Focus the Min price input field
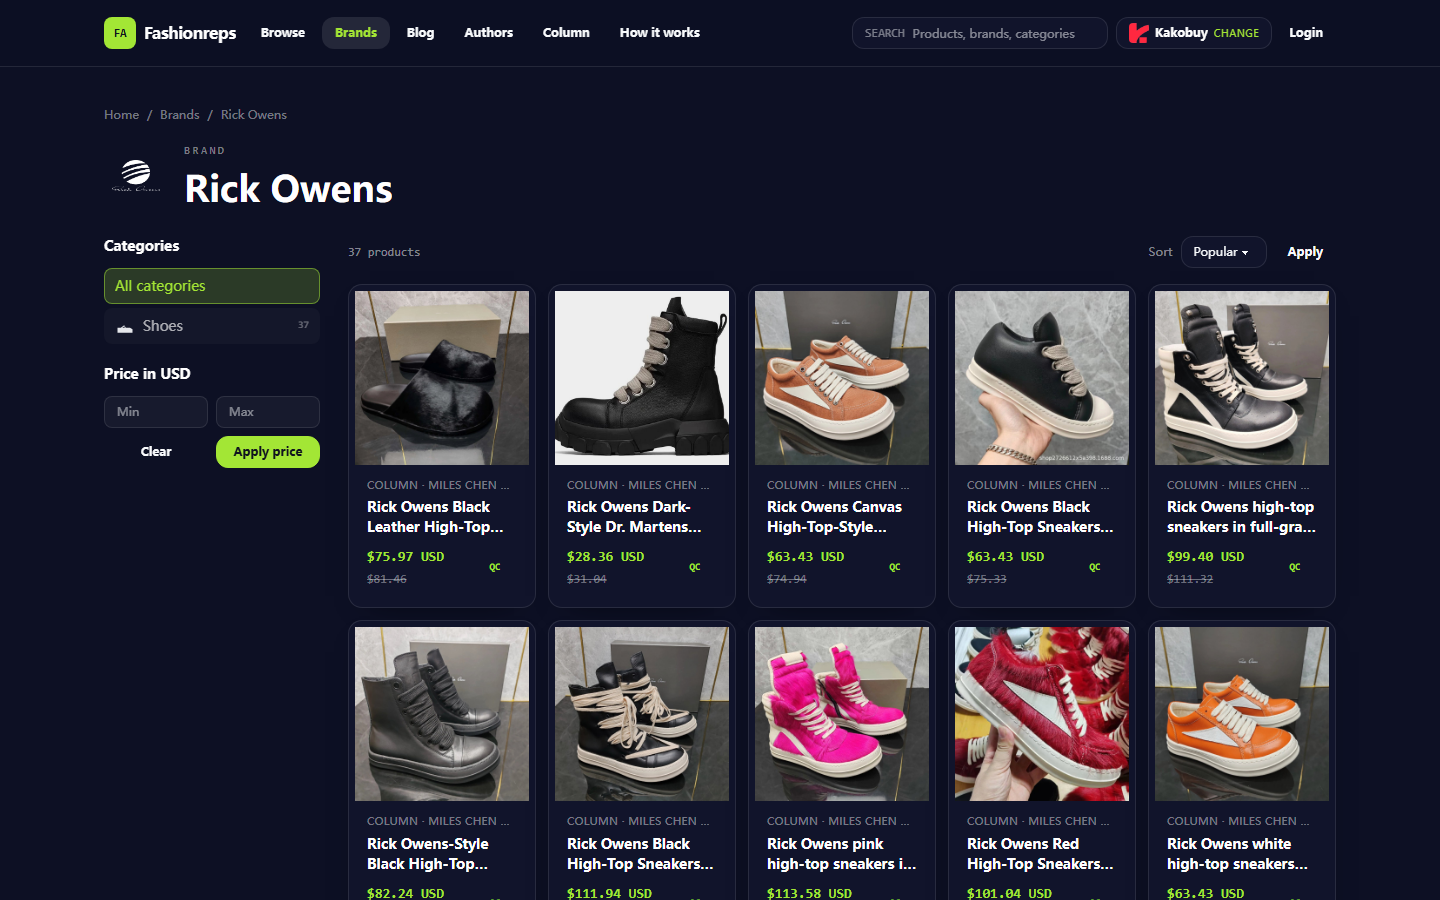 (x=156, y=412)
